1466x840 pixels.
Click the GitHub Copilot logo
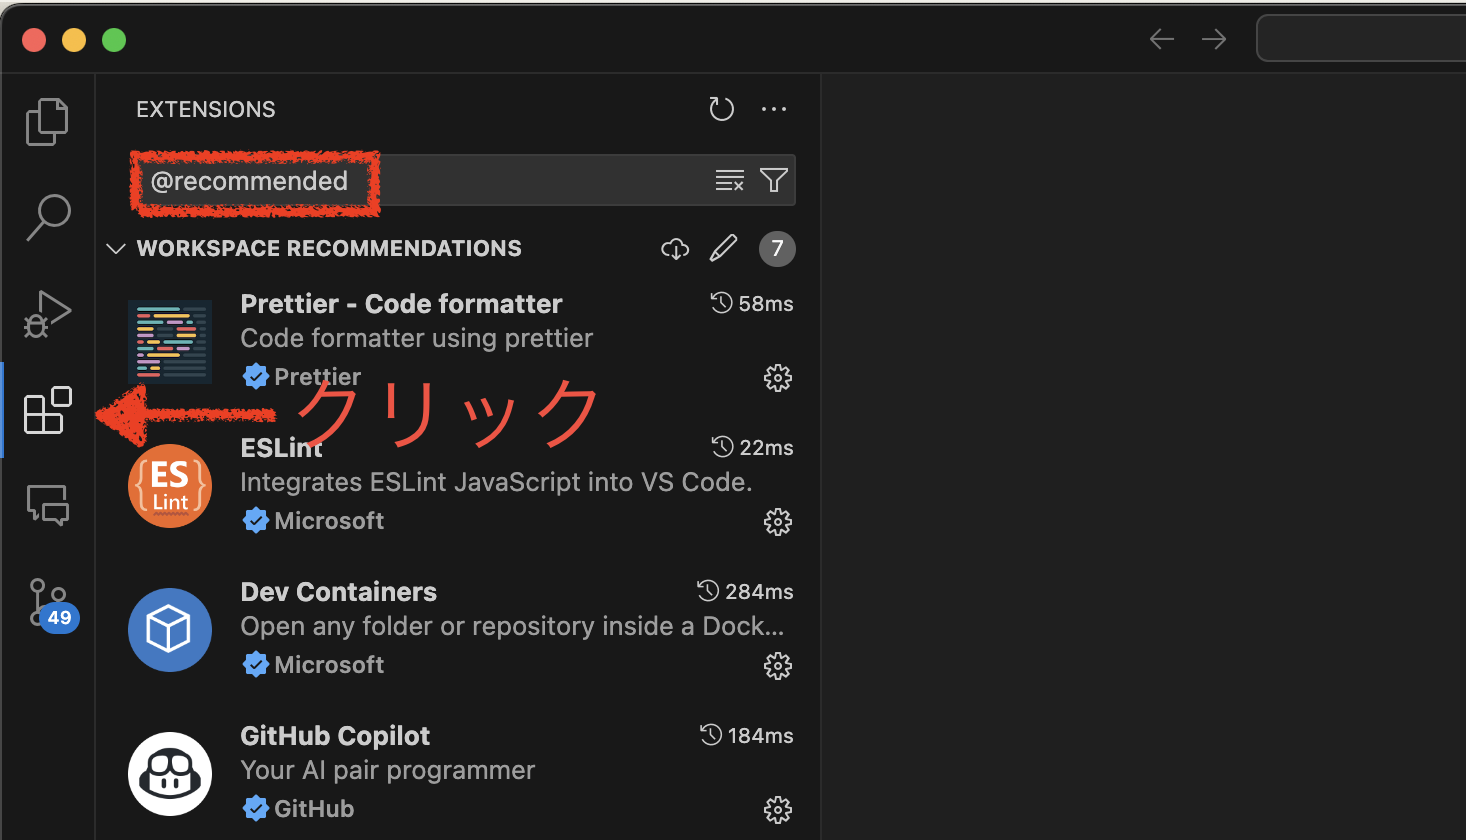pos(170,774)
